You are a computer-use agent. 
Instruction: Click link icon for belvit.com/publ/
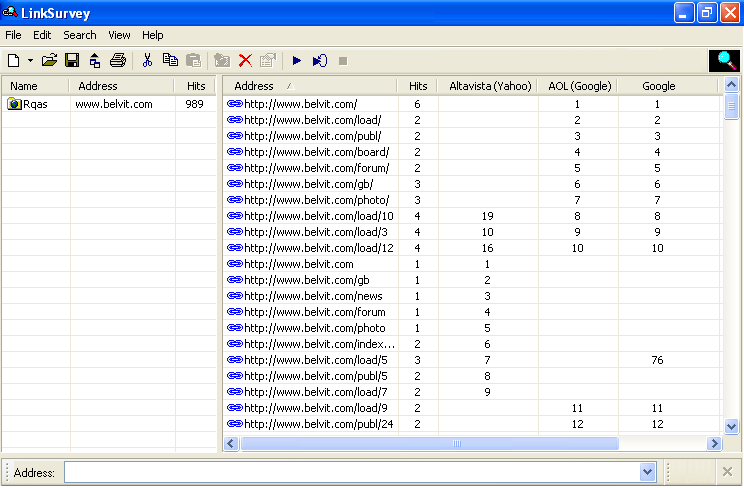[235, 136]
